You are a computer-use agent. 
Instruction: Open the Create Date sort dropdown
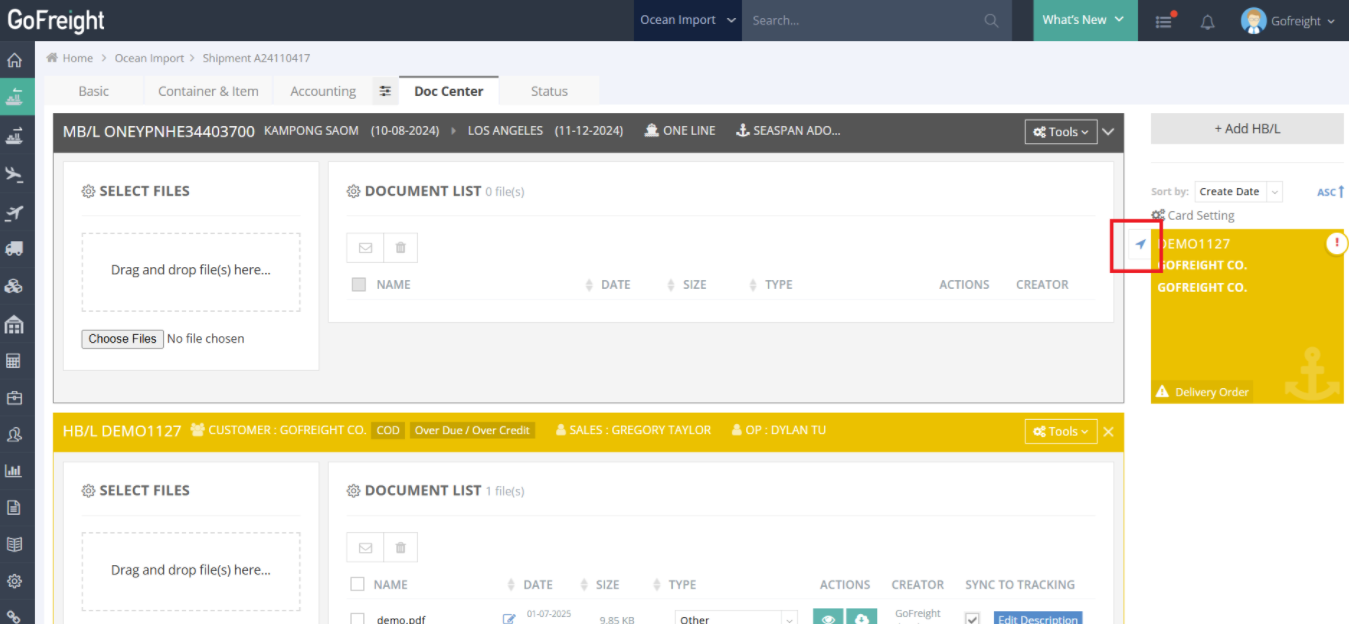[1238, 192]
